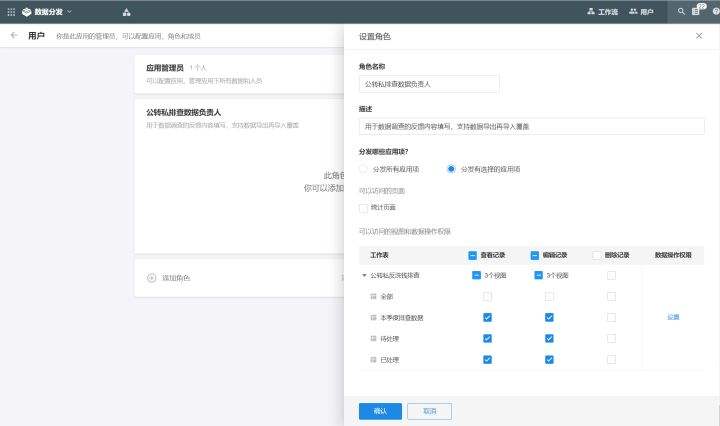Enable the 统计页面 checkbox
This screenshot has width=720, height=426.
364,208
